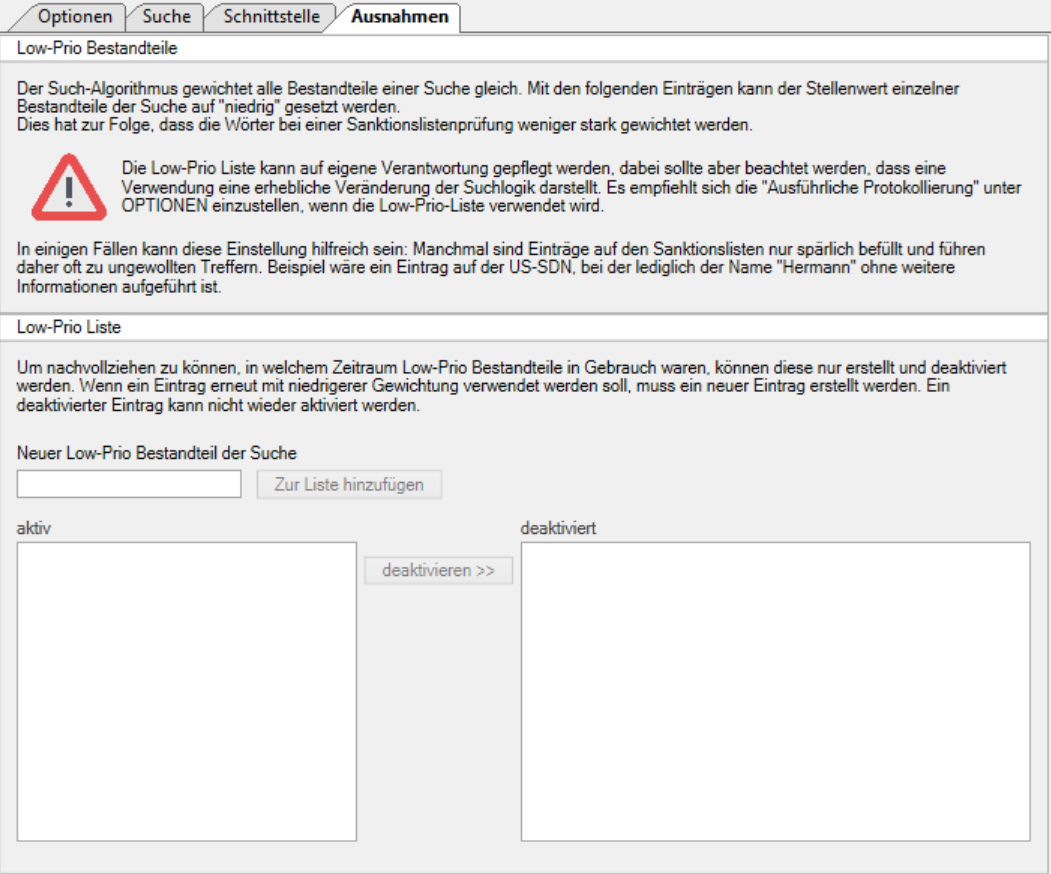The image size is (1051, 874).
Task: Click the word OPTIONEN in the warning text
Action: click(163, 207)
